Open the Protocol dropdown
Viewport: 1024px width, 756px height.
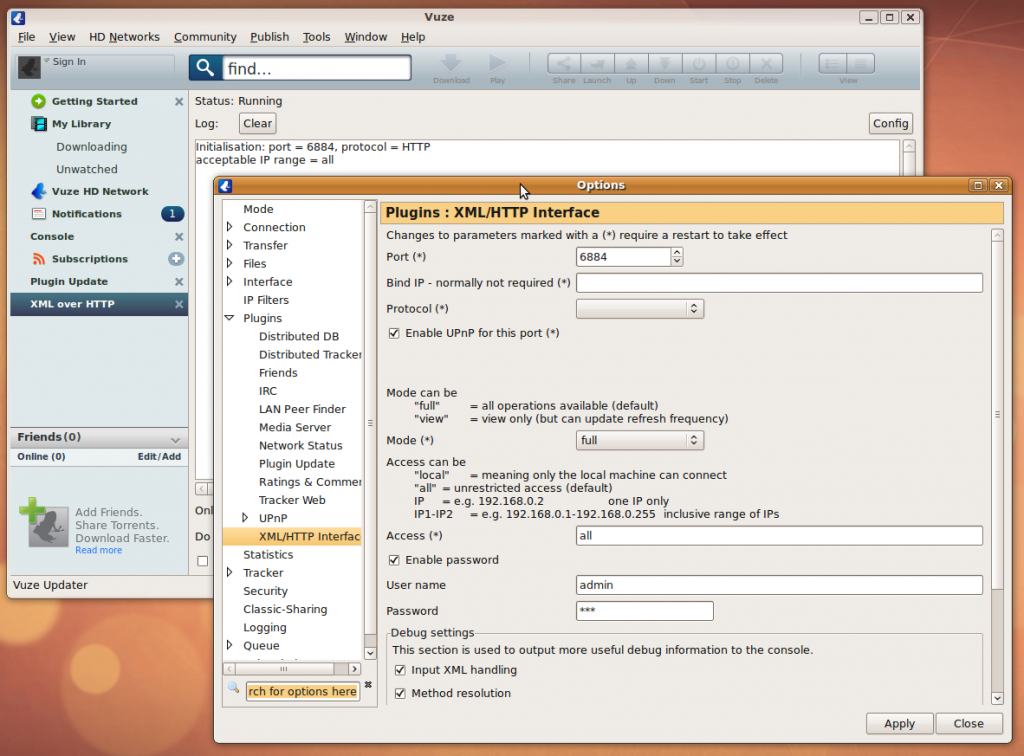(640, 309)
